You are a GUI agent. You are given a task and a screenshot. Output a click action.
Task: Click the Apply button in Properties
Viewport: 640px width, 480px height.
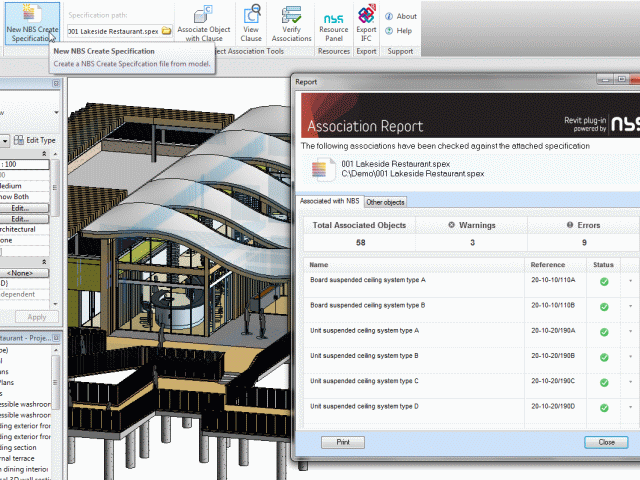pos(37,317)
